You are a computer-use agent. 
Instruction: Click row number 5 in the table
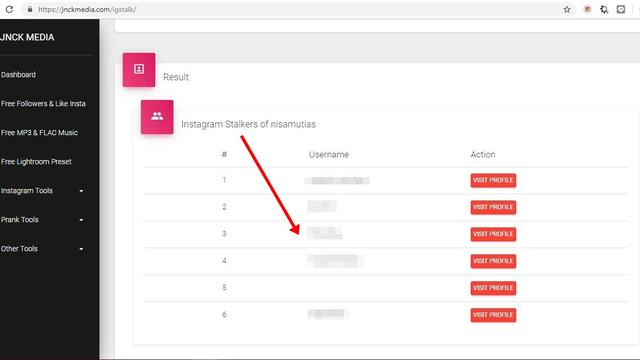224,288
